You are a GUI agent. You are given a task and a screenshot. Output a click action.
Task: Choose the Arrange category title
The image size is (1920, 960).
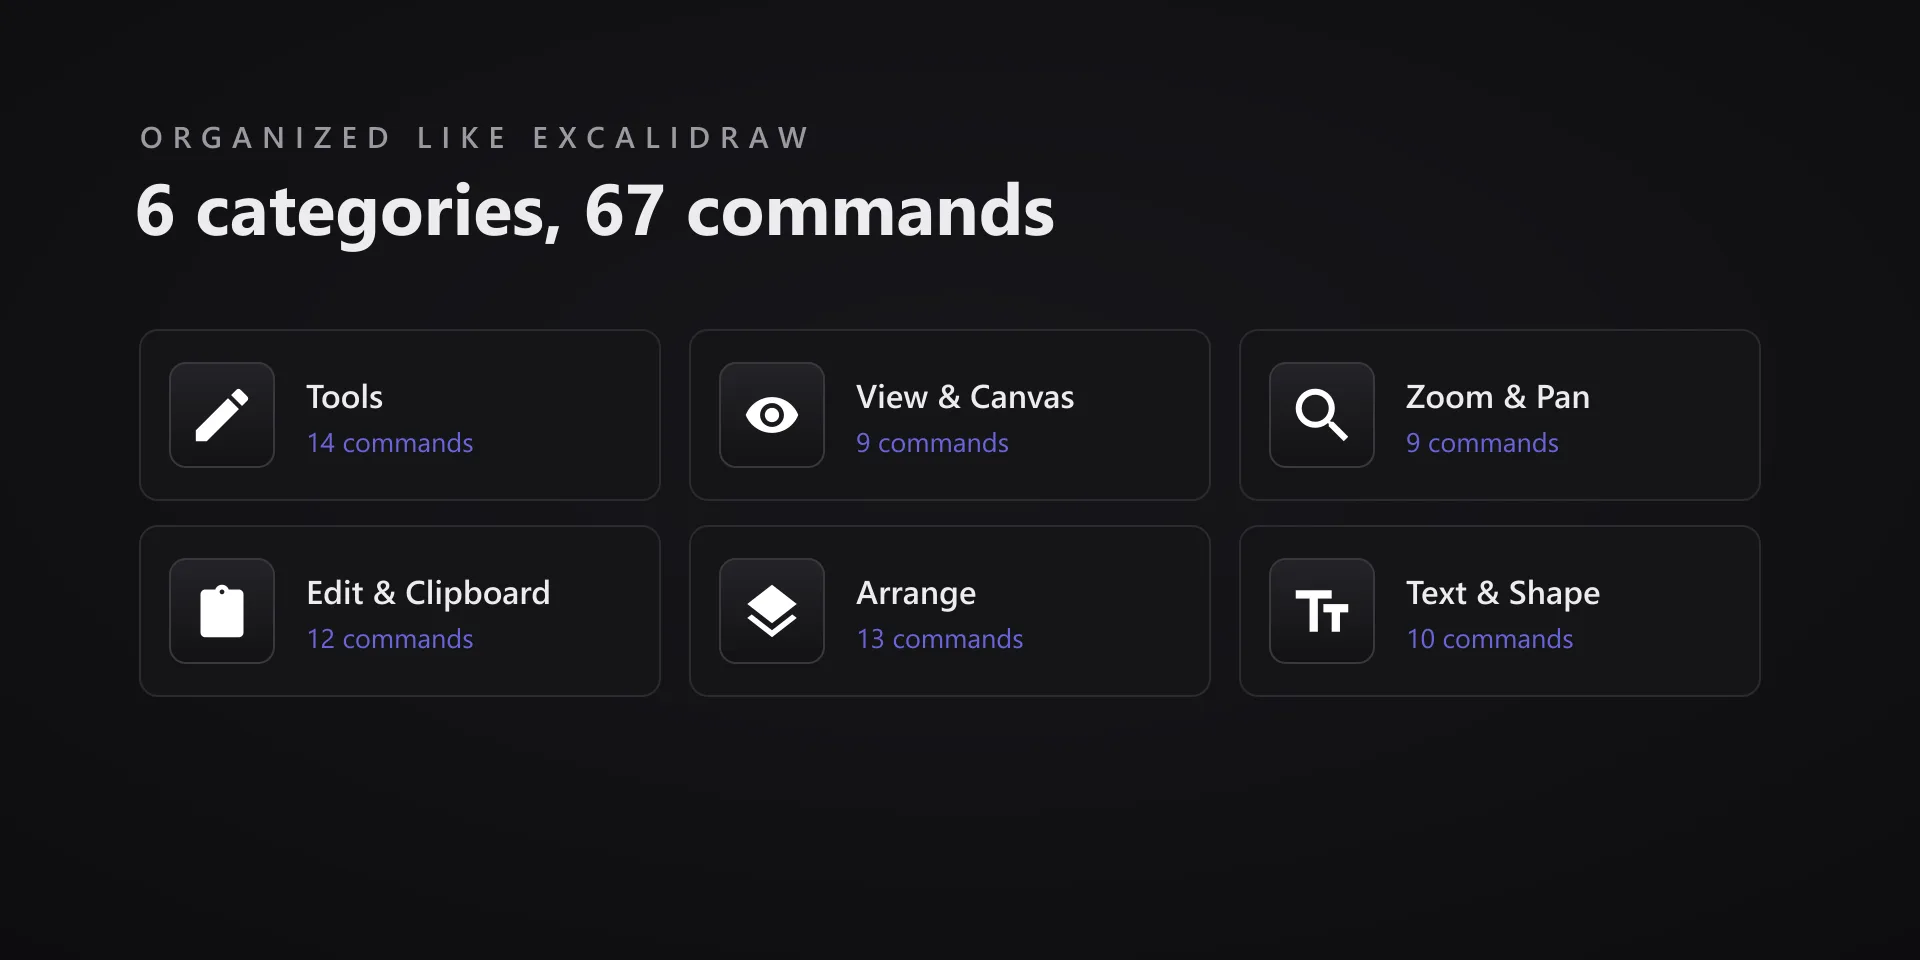916,594
